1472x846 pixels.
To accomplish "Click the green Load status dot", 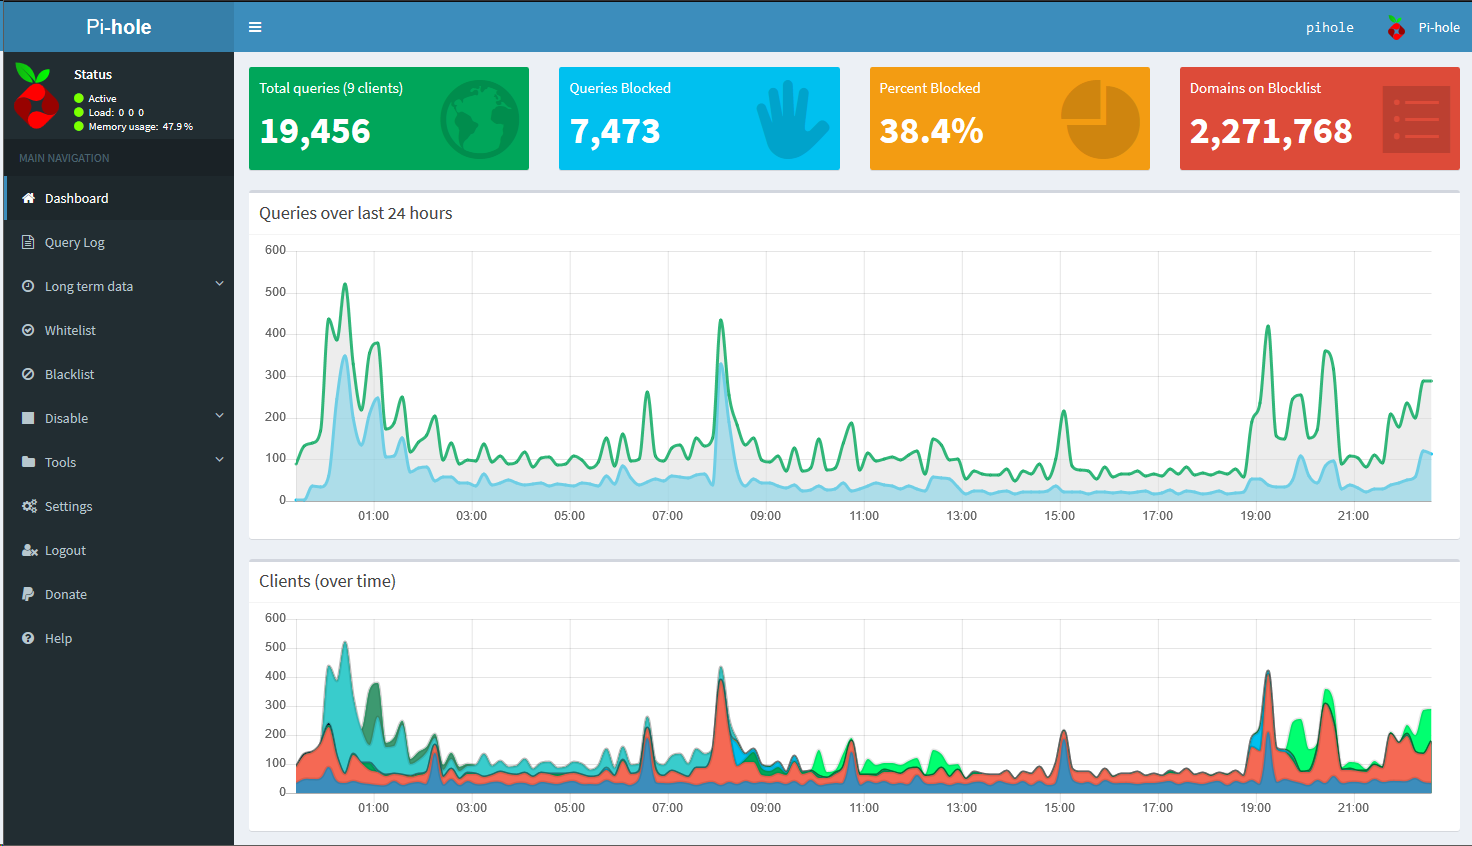I will [79, 112].
